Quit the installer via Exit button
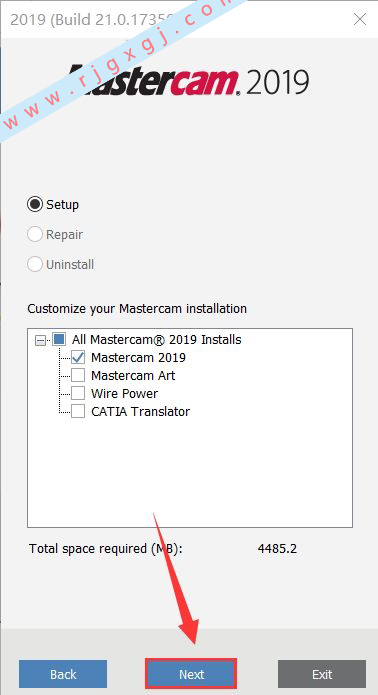This screenshot has height=695, width=378. click(x=322, y=674)
